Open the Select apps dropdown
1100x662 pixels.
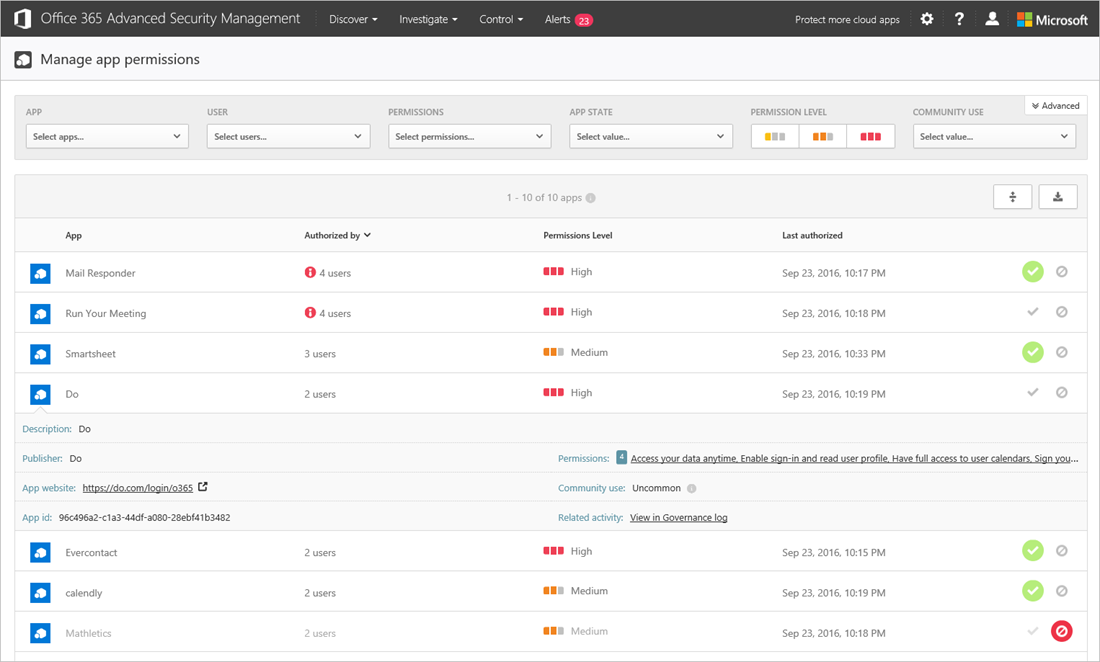pyautogui.click(x=107, y=136)
